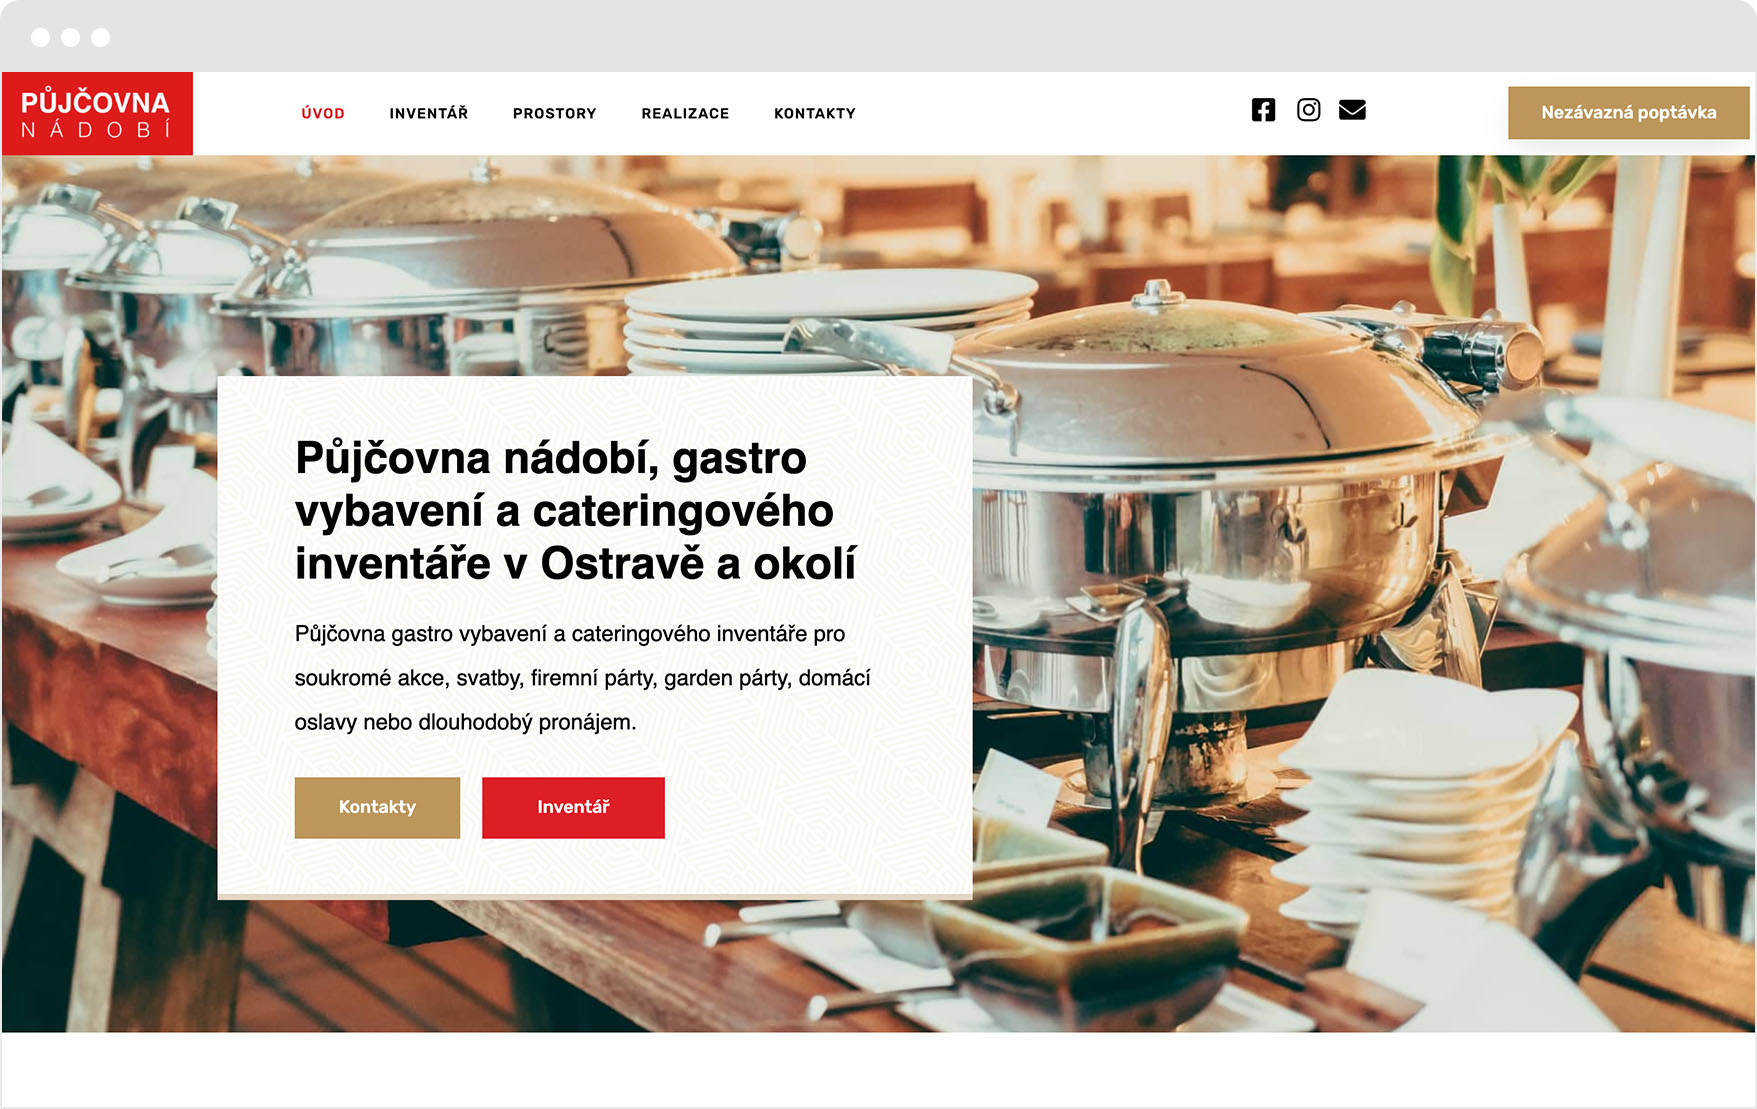The width and height of the screenshot is (1757, 1109).
Task: Open the Instagram profile icon
Action: pos(1308,110)
